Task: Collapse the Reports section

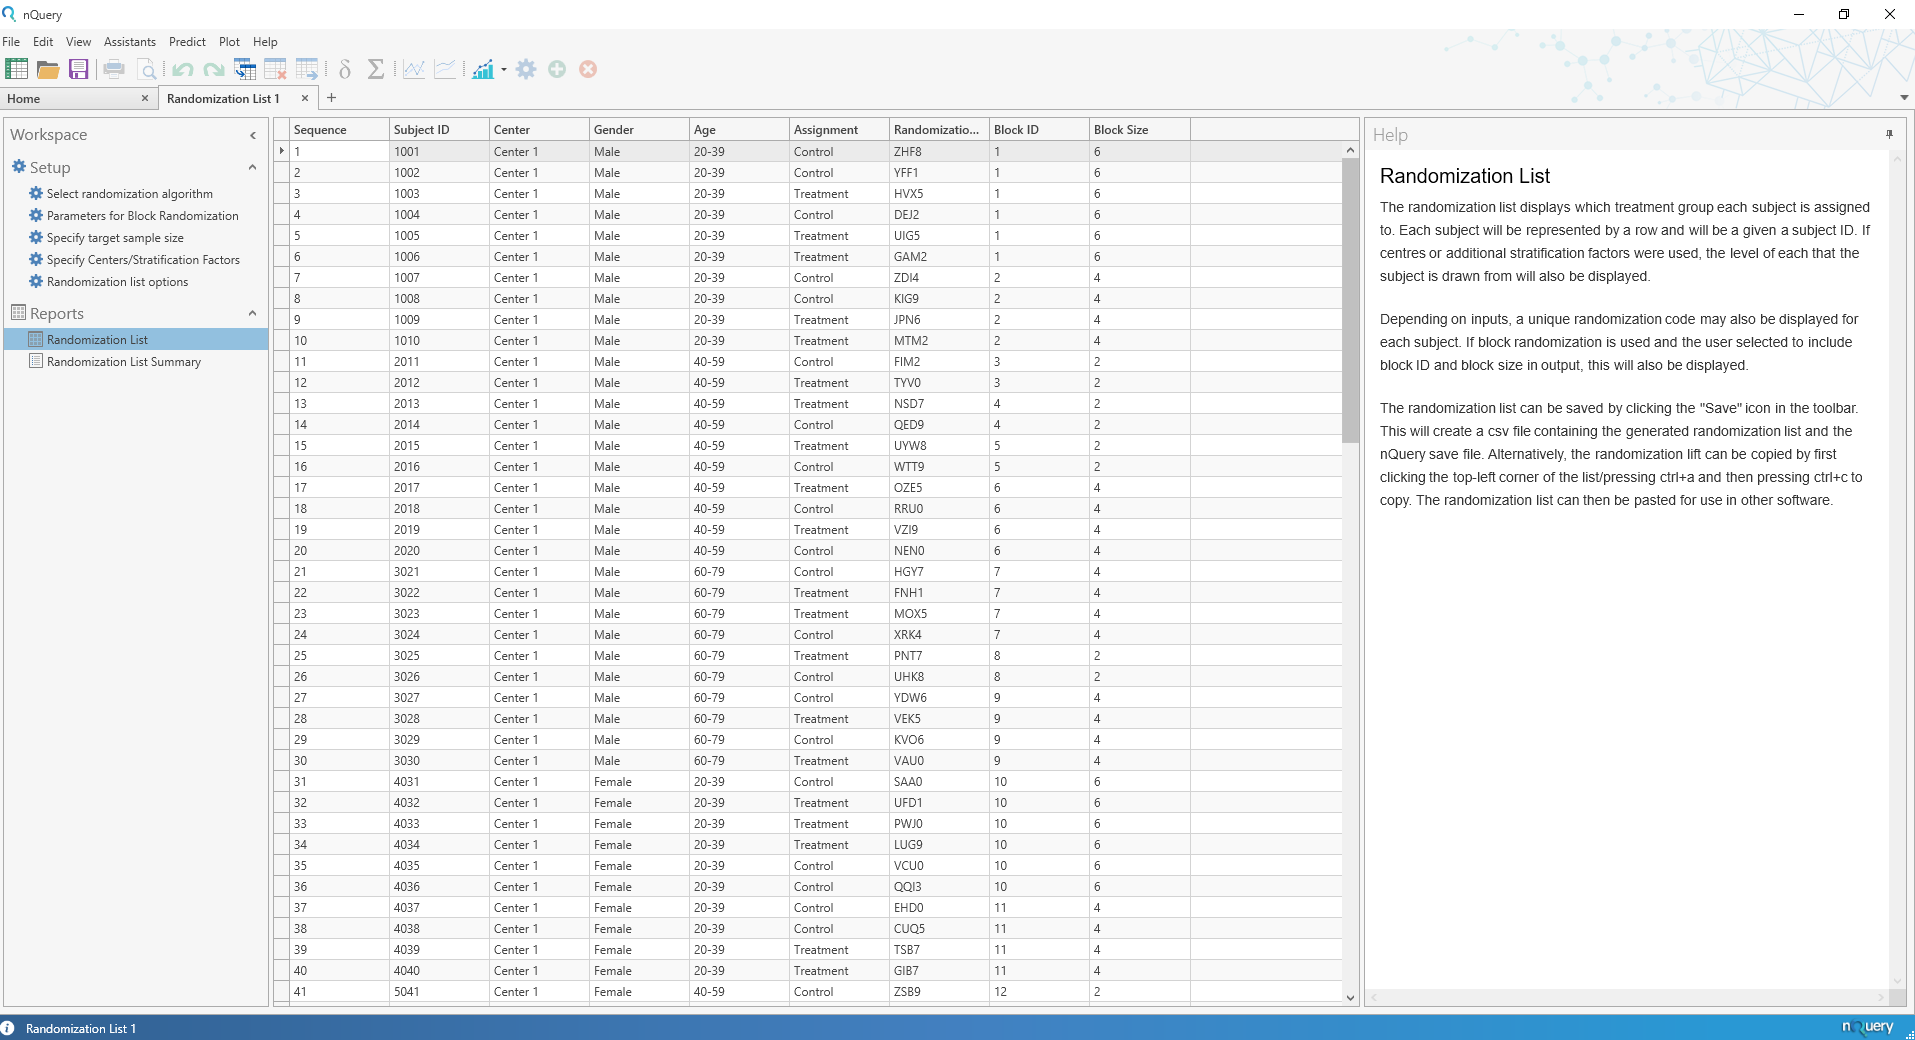Action: point(252,314)
